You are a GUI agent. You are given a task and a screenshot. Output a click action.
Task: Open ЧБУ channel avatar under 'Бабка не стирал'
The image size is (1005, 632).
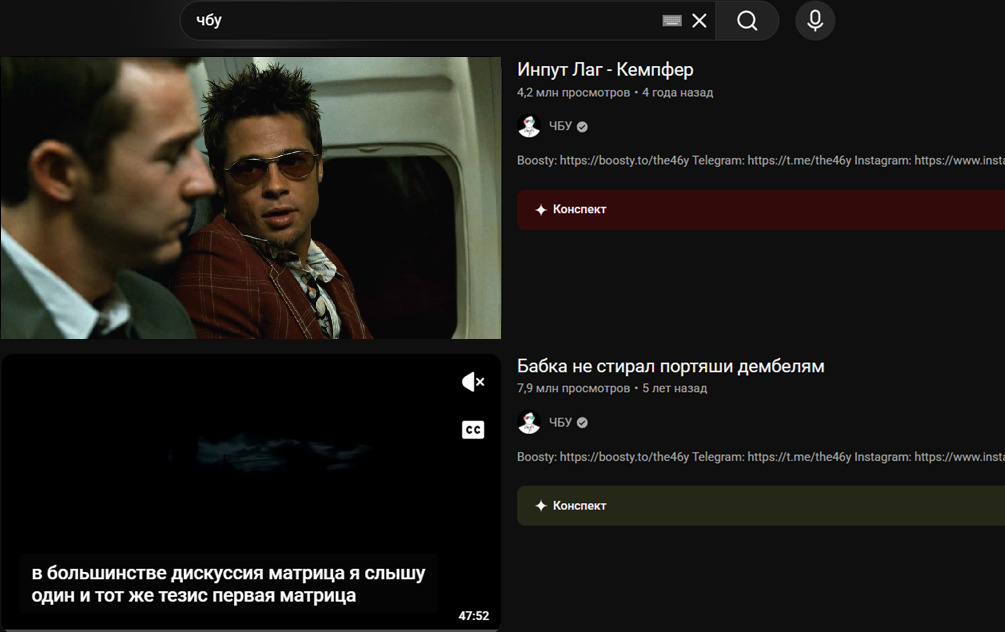point(529,422)
